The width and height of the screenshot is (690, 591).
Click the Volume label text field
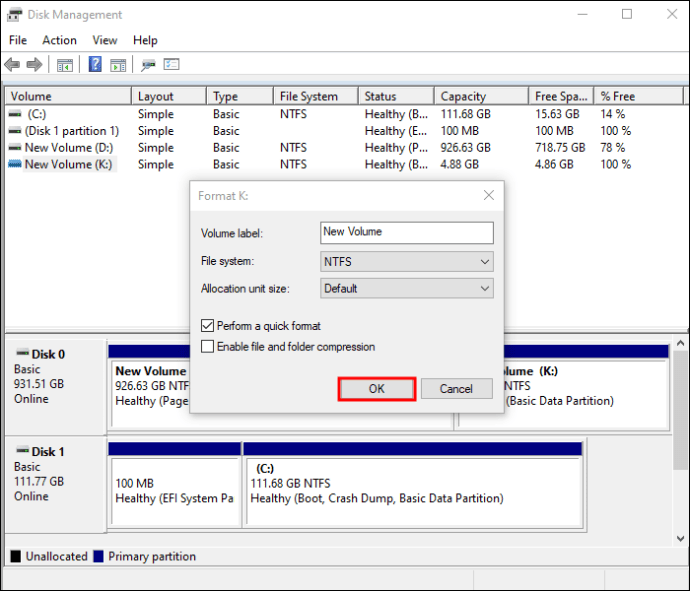[x=407, y=232]
